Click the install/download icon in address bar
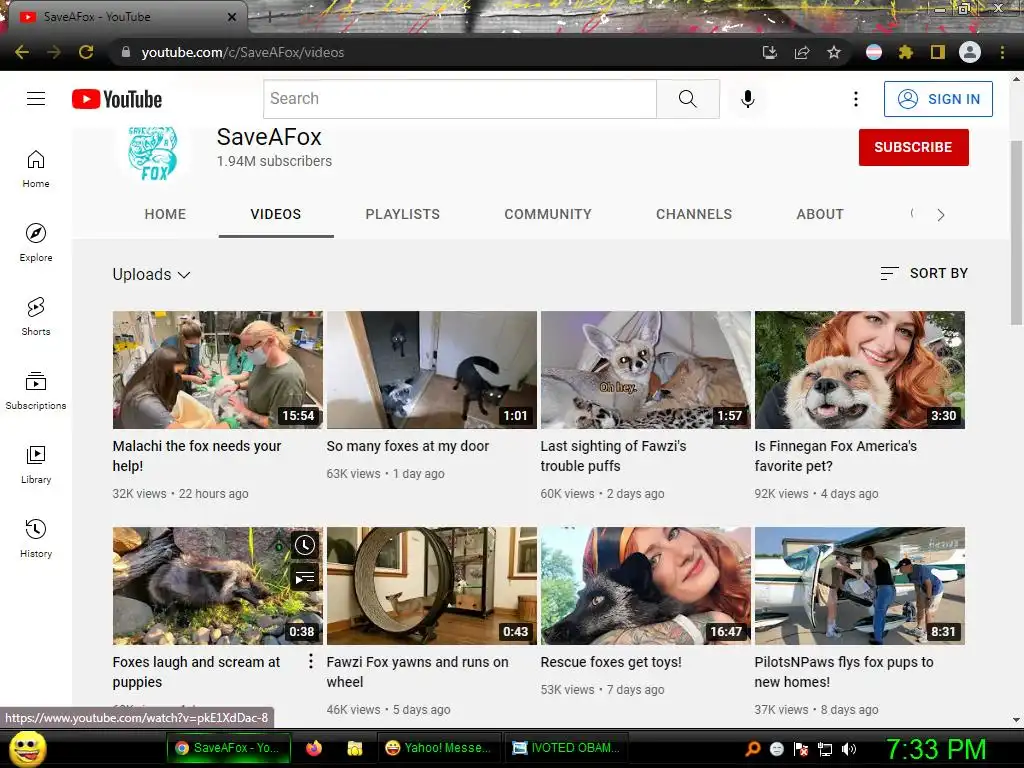Viewport: 1024px width, 768px height. coord(770,52)
